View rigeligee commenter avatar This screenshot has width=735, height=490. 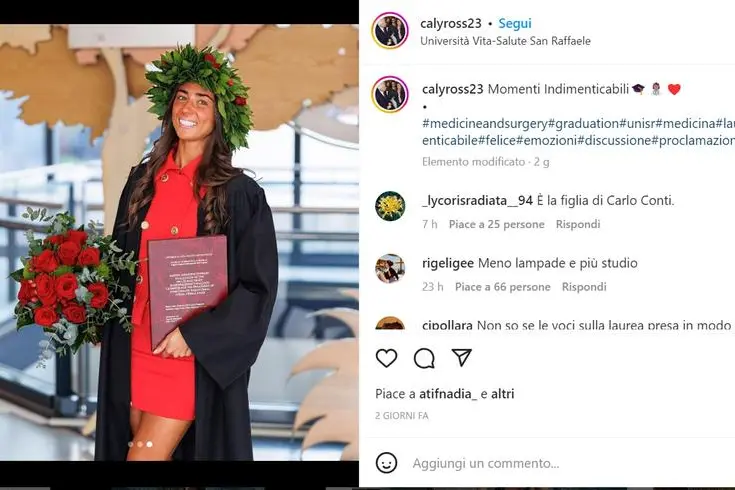tap(390, 269)
